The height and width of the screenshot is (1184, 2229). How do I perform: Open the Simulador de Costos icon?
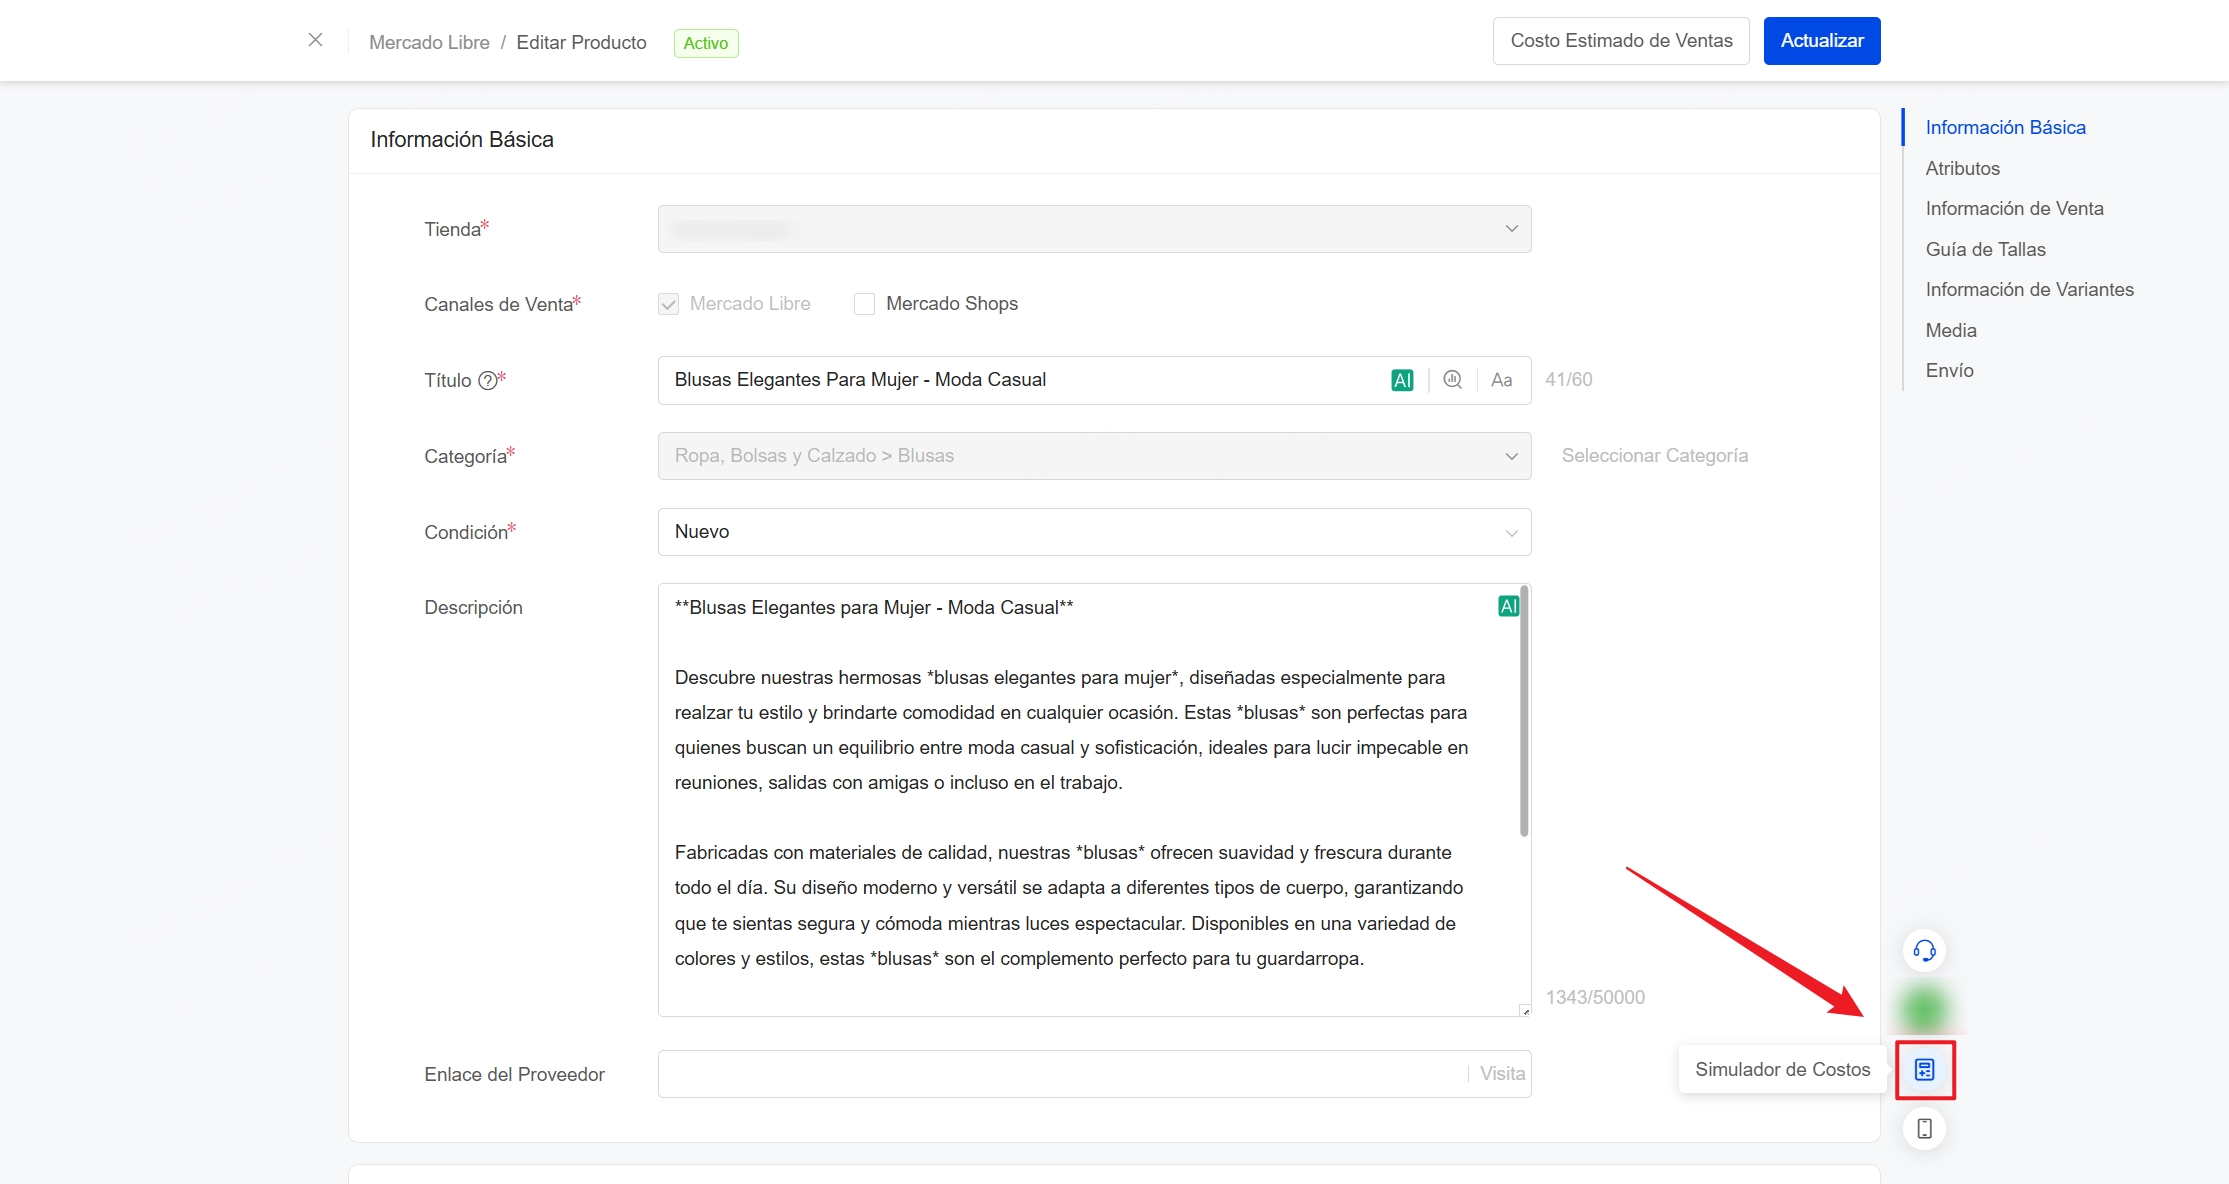tap(1924, 1070)
